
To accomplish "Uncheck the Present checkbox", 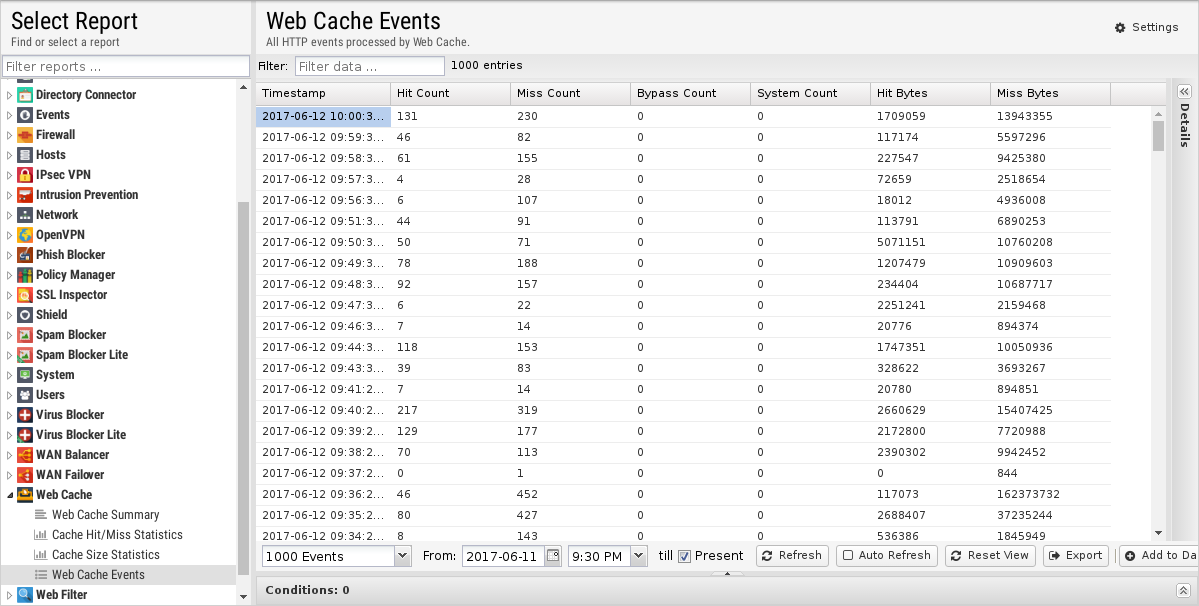I will coord(684,556).
